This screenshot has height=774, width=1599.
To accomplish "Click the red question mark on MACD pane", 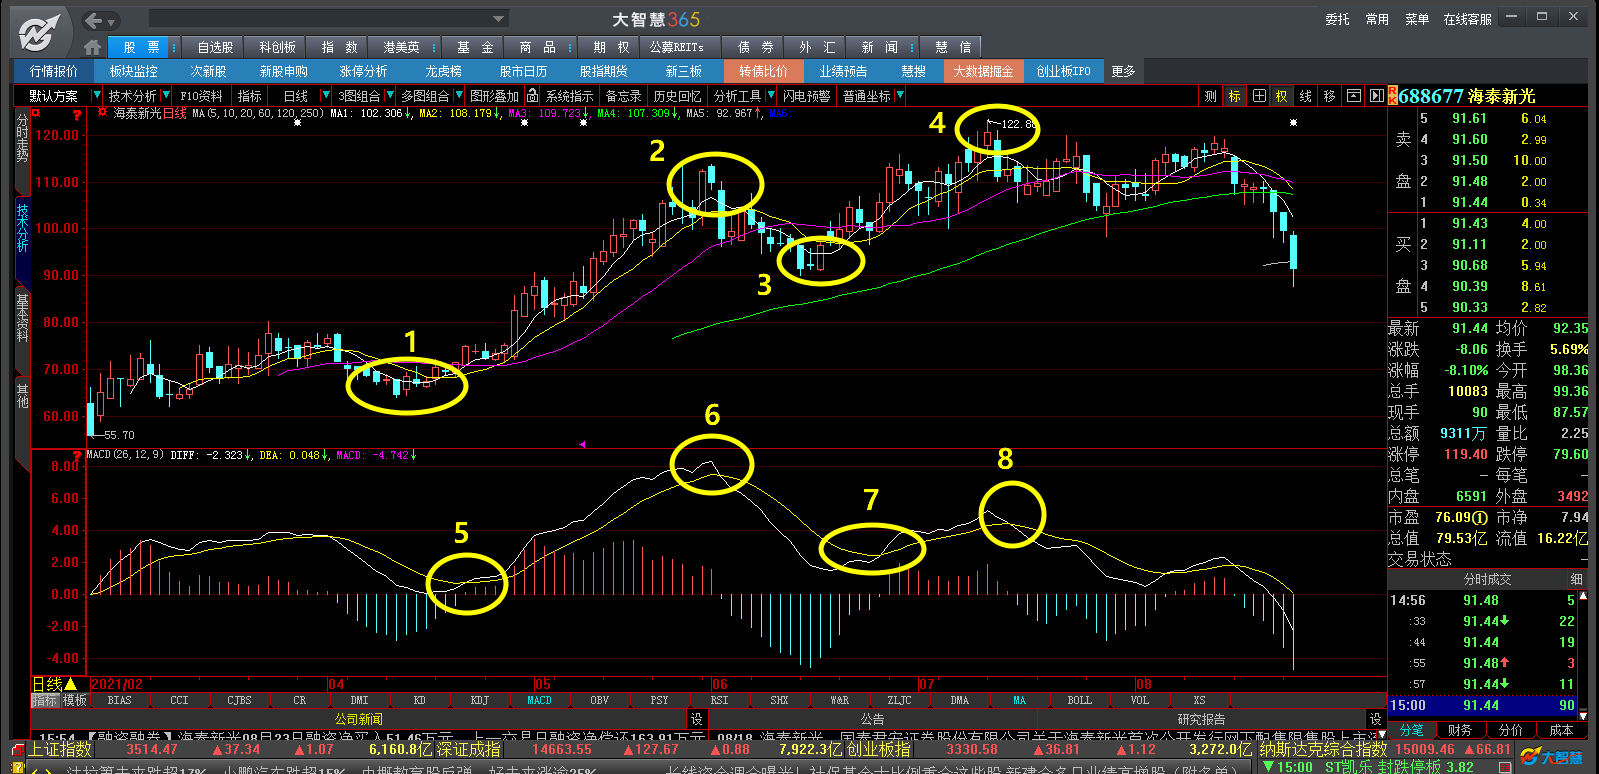I will pos(76,456).
